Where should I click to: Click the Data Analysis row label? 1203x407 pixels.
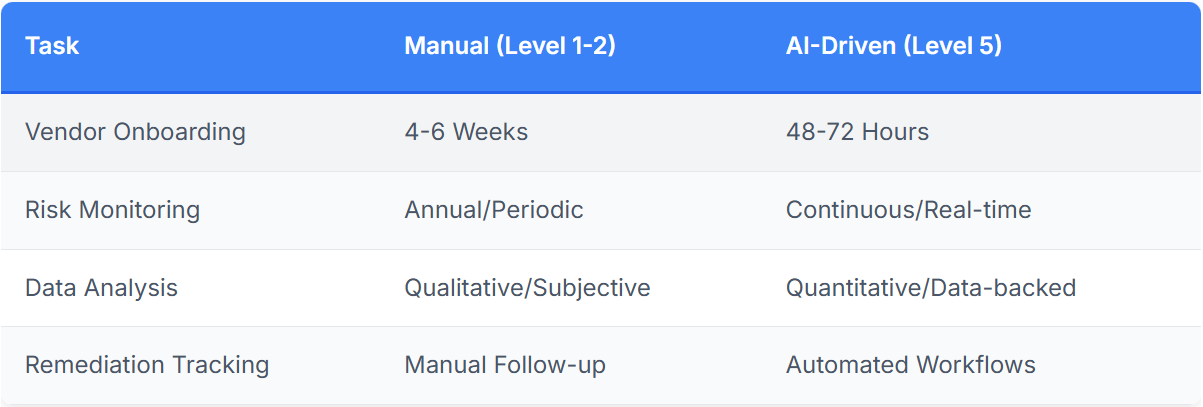(x=101, y=288)
